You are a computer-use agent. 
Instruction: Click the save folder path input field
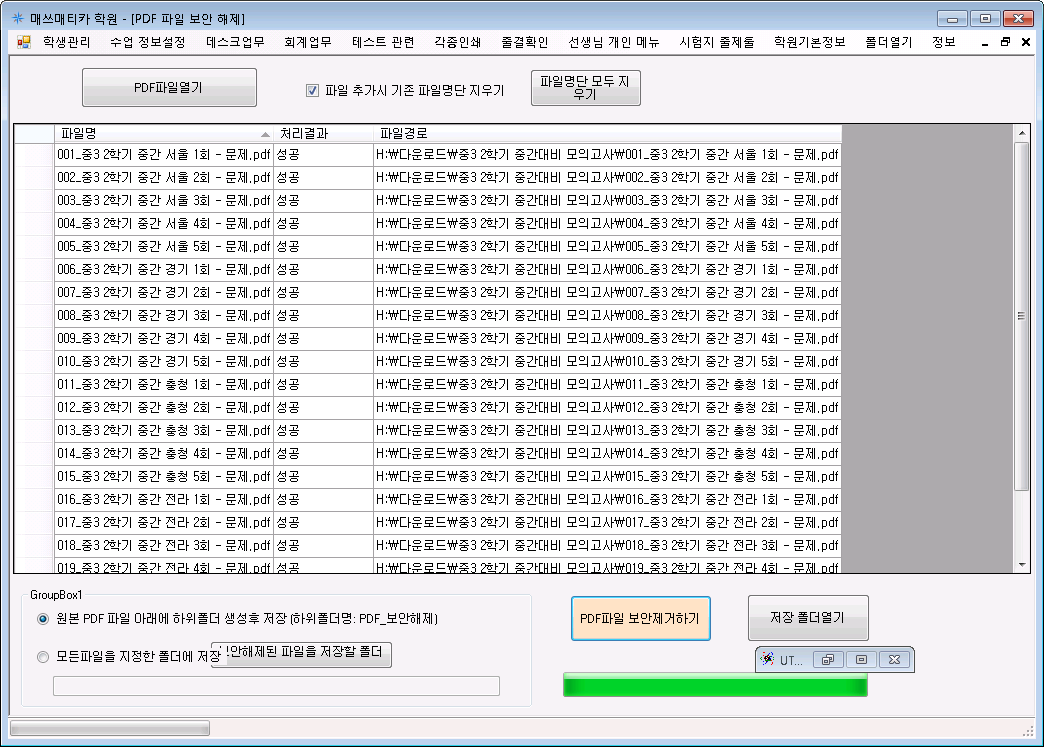(x=276, y=686)
